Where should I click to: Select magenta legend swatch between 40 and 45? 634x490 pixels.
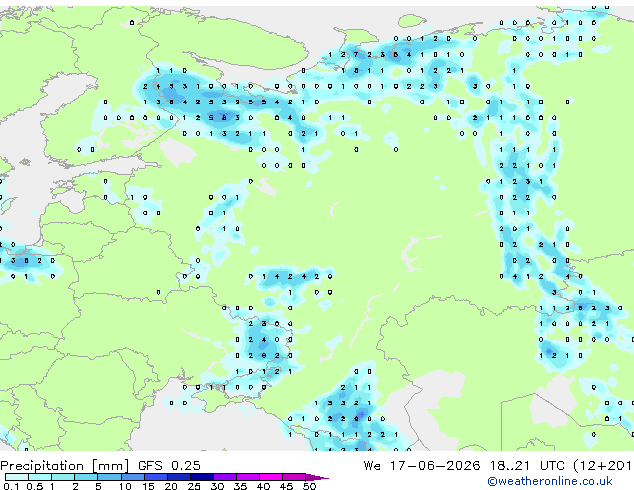point(271,477)
